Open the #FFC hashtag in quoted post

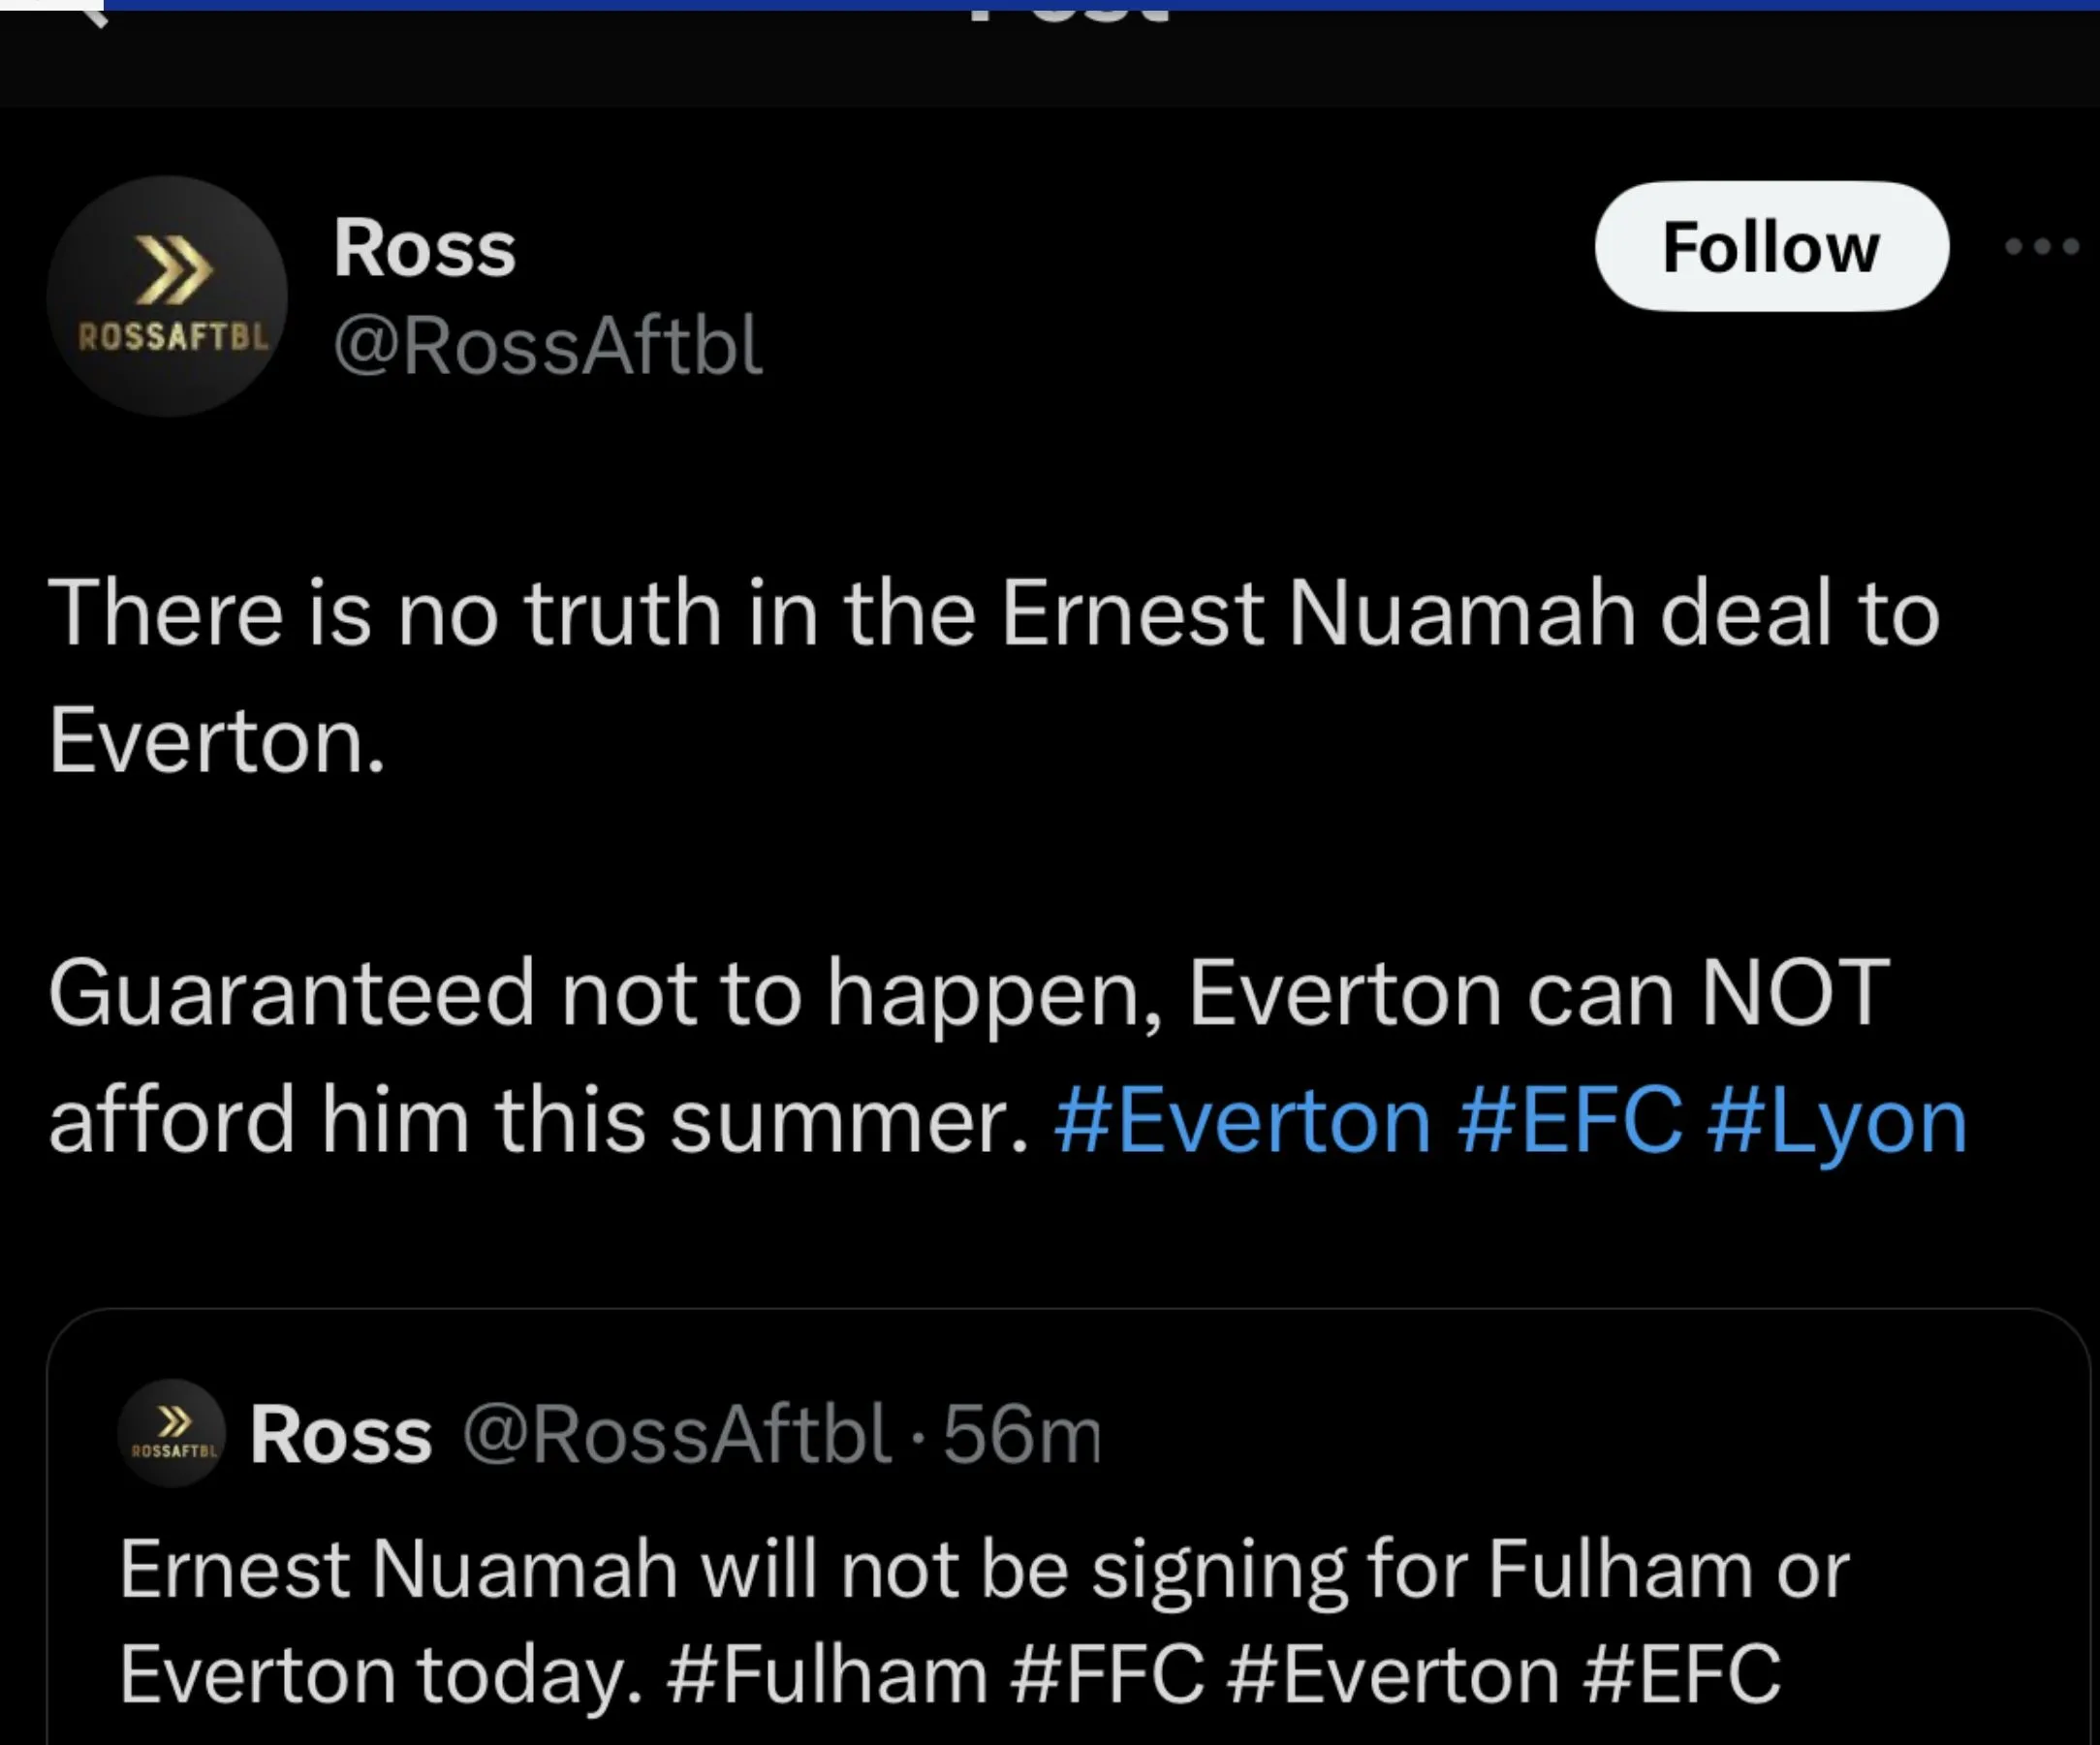click(1107, 1673)
